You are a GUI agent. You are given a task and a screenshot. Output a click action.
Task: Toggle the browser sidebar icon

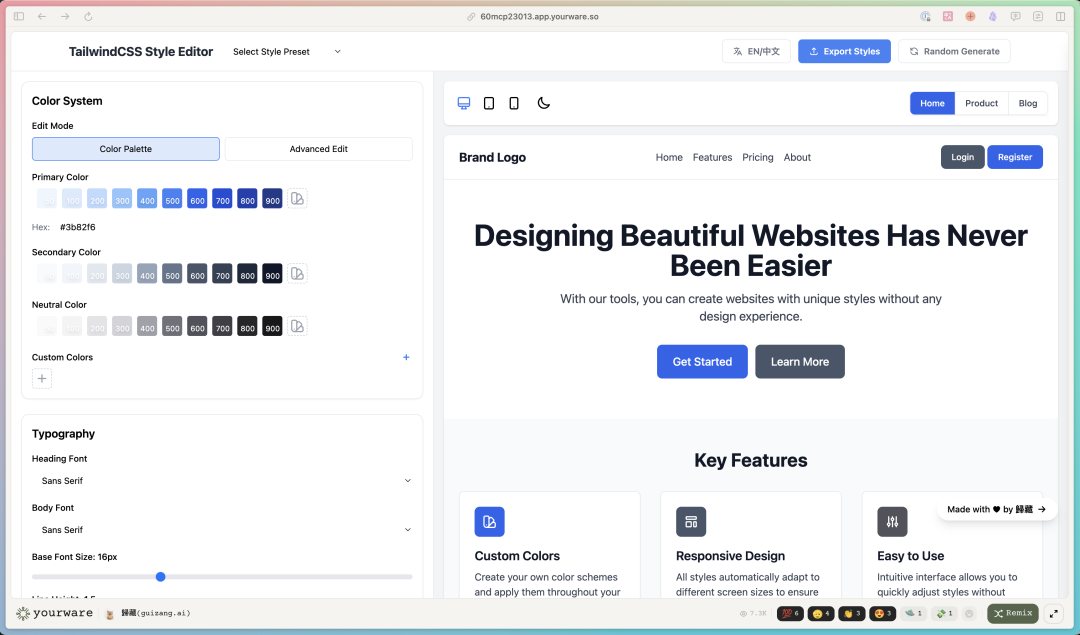point(19,17)
